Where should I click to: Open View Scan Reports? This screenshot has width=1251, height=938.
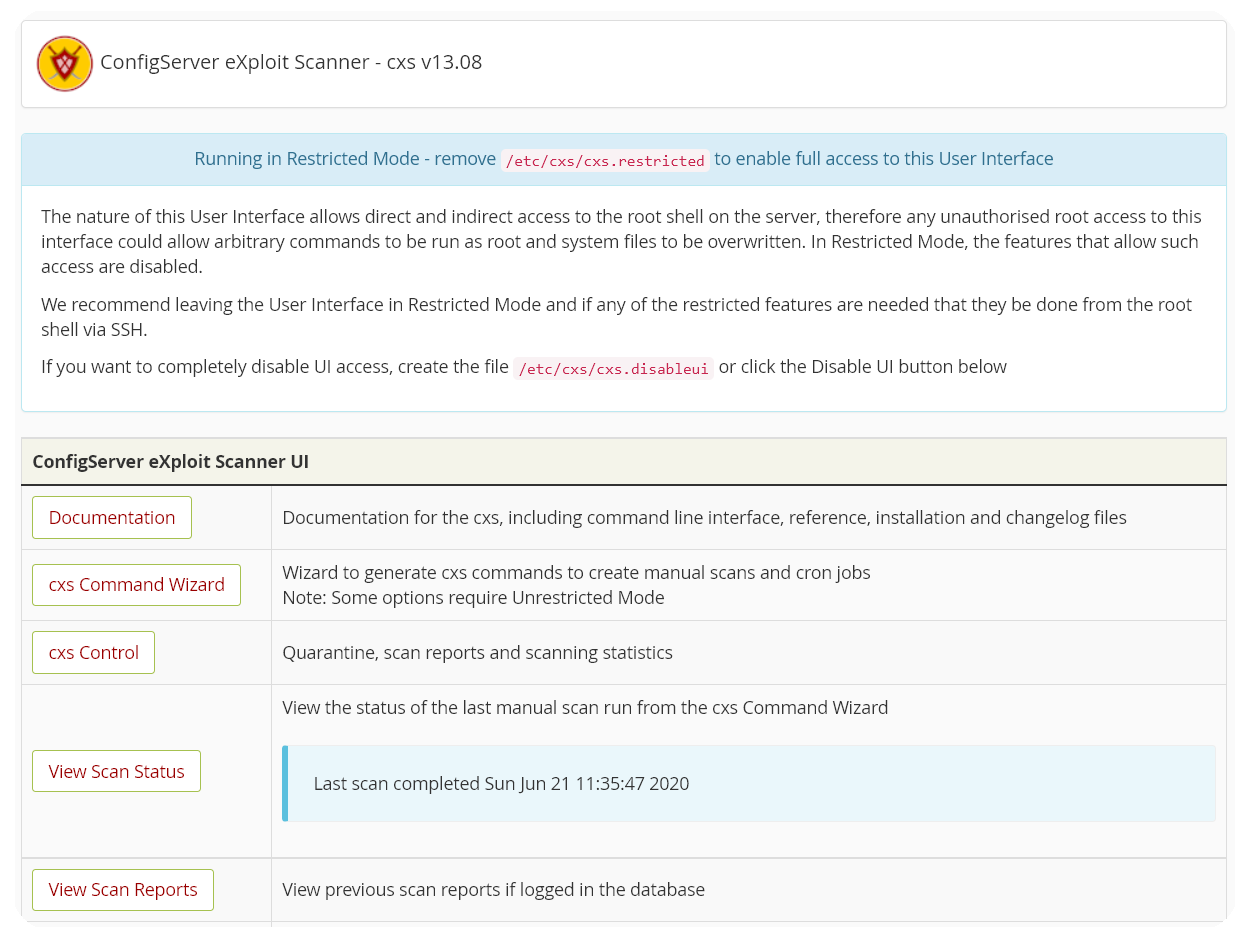point(123,889)
